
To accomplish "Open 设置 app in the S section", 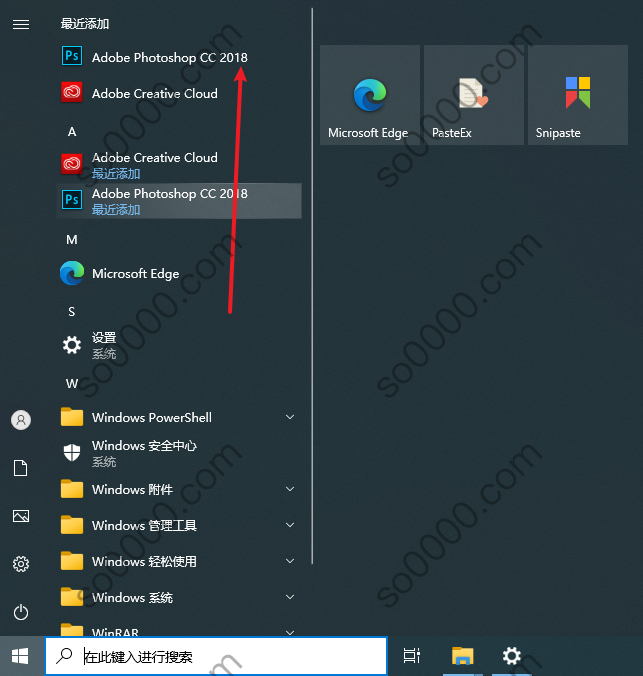I will [x=179, y=345].
